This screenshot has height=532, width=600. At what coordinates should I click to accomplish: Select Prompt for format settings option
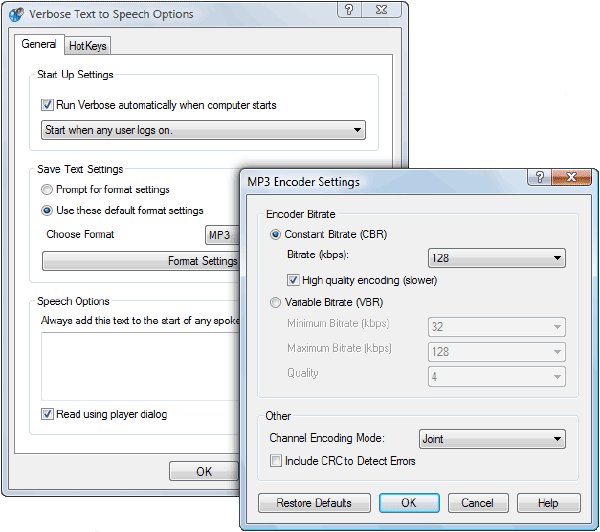pyautogui.click(x=47, y=189)
